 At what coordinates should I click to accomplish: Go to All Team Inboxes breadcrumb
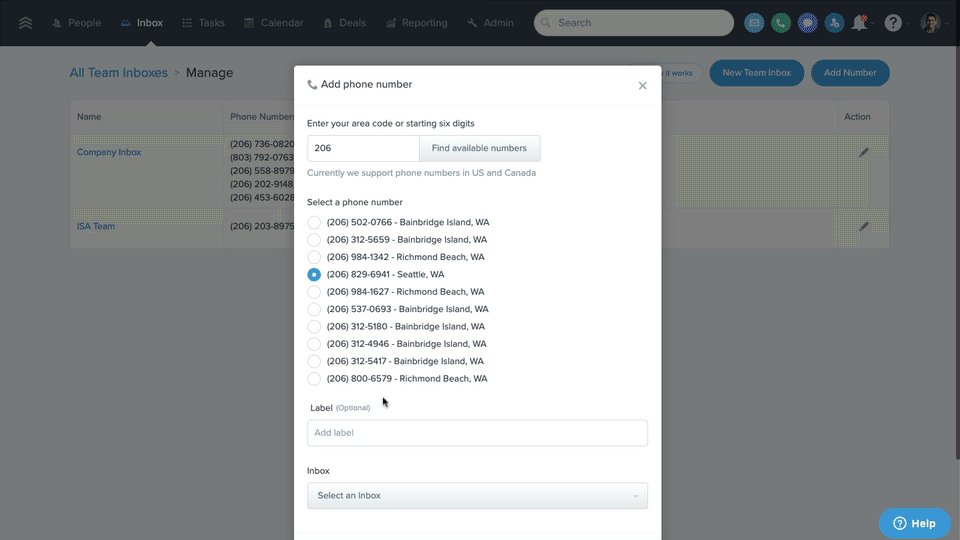[x=119, y=72]
